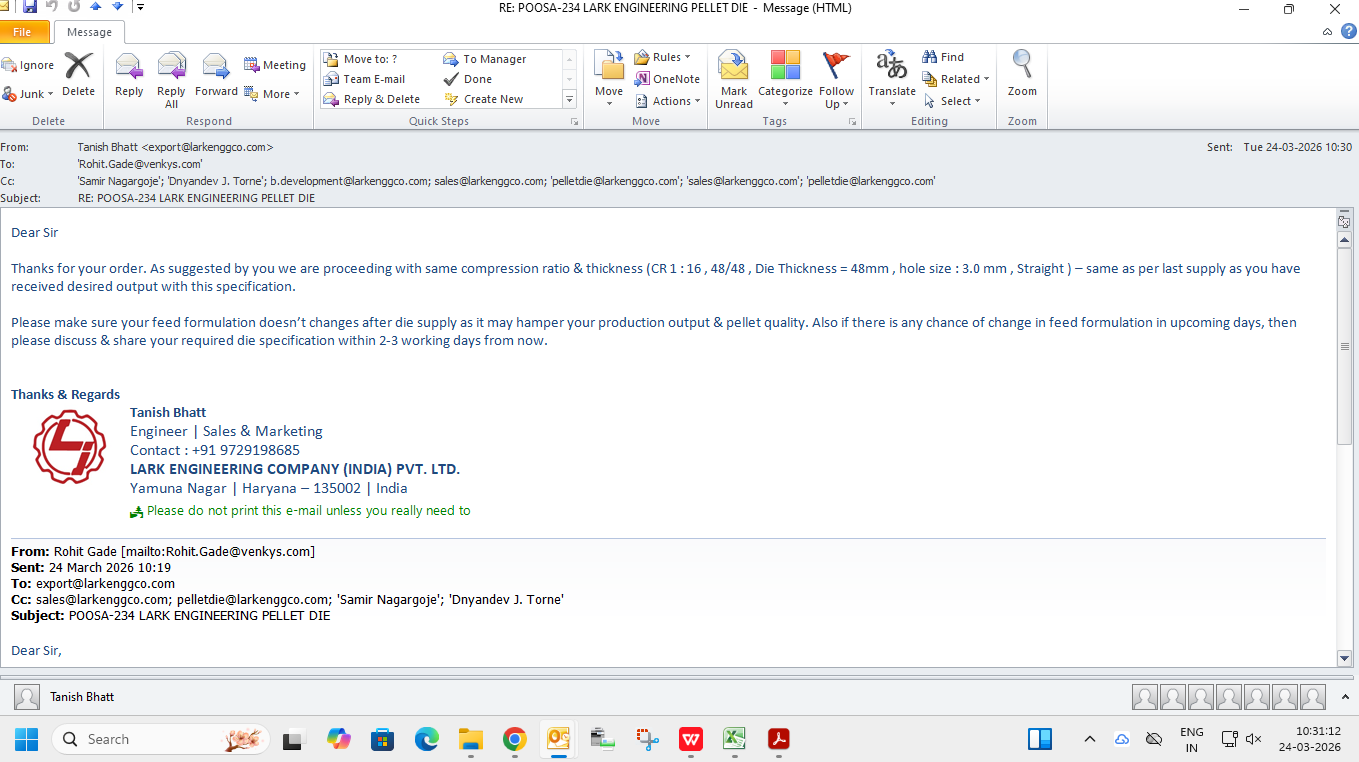Click the Ignore conversation button
This screenshot has width=1359, height=762.
click(x=28, y=65)
